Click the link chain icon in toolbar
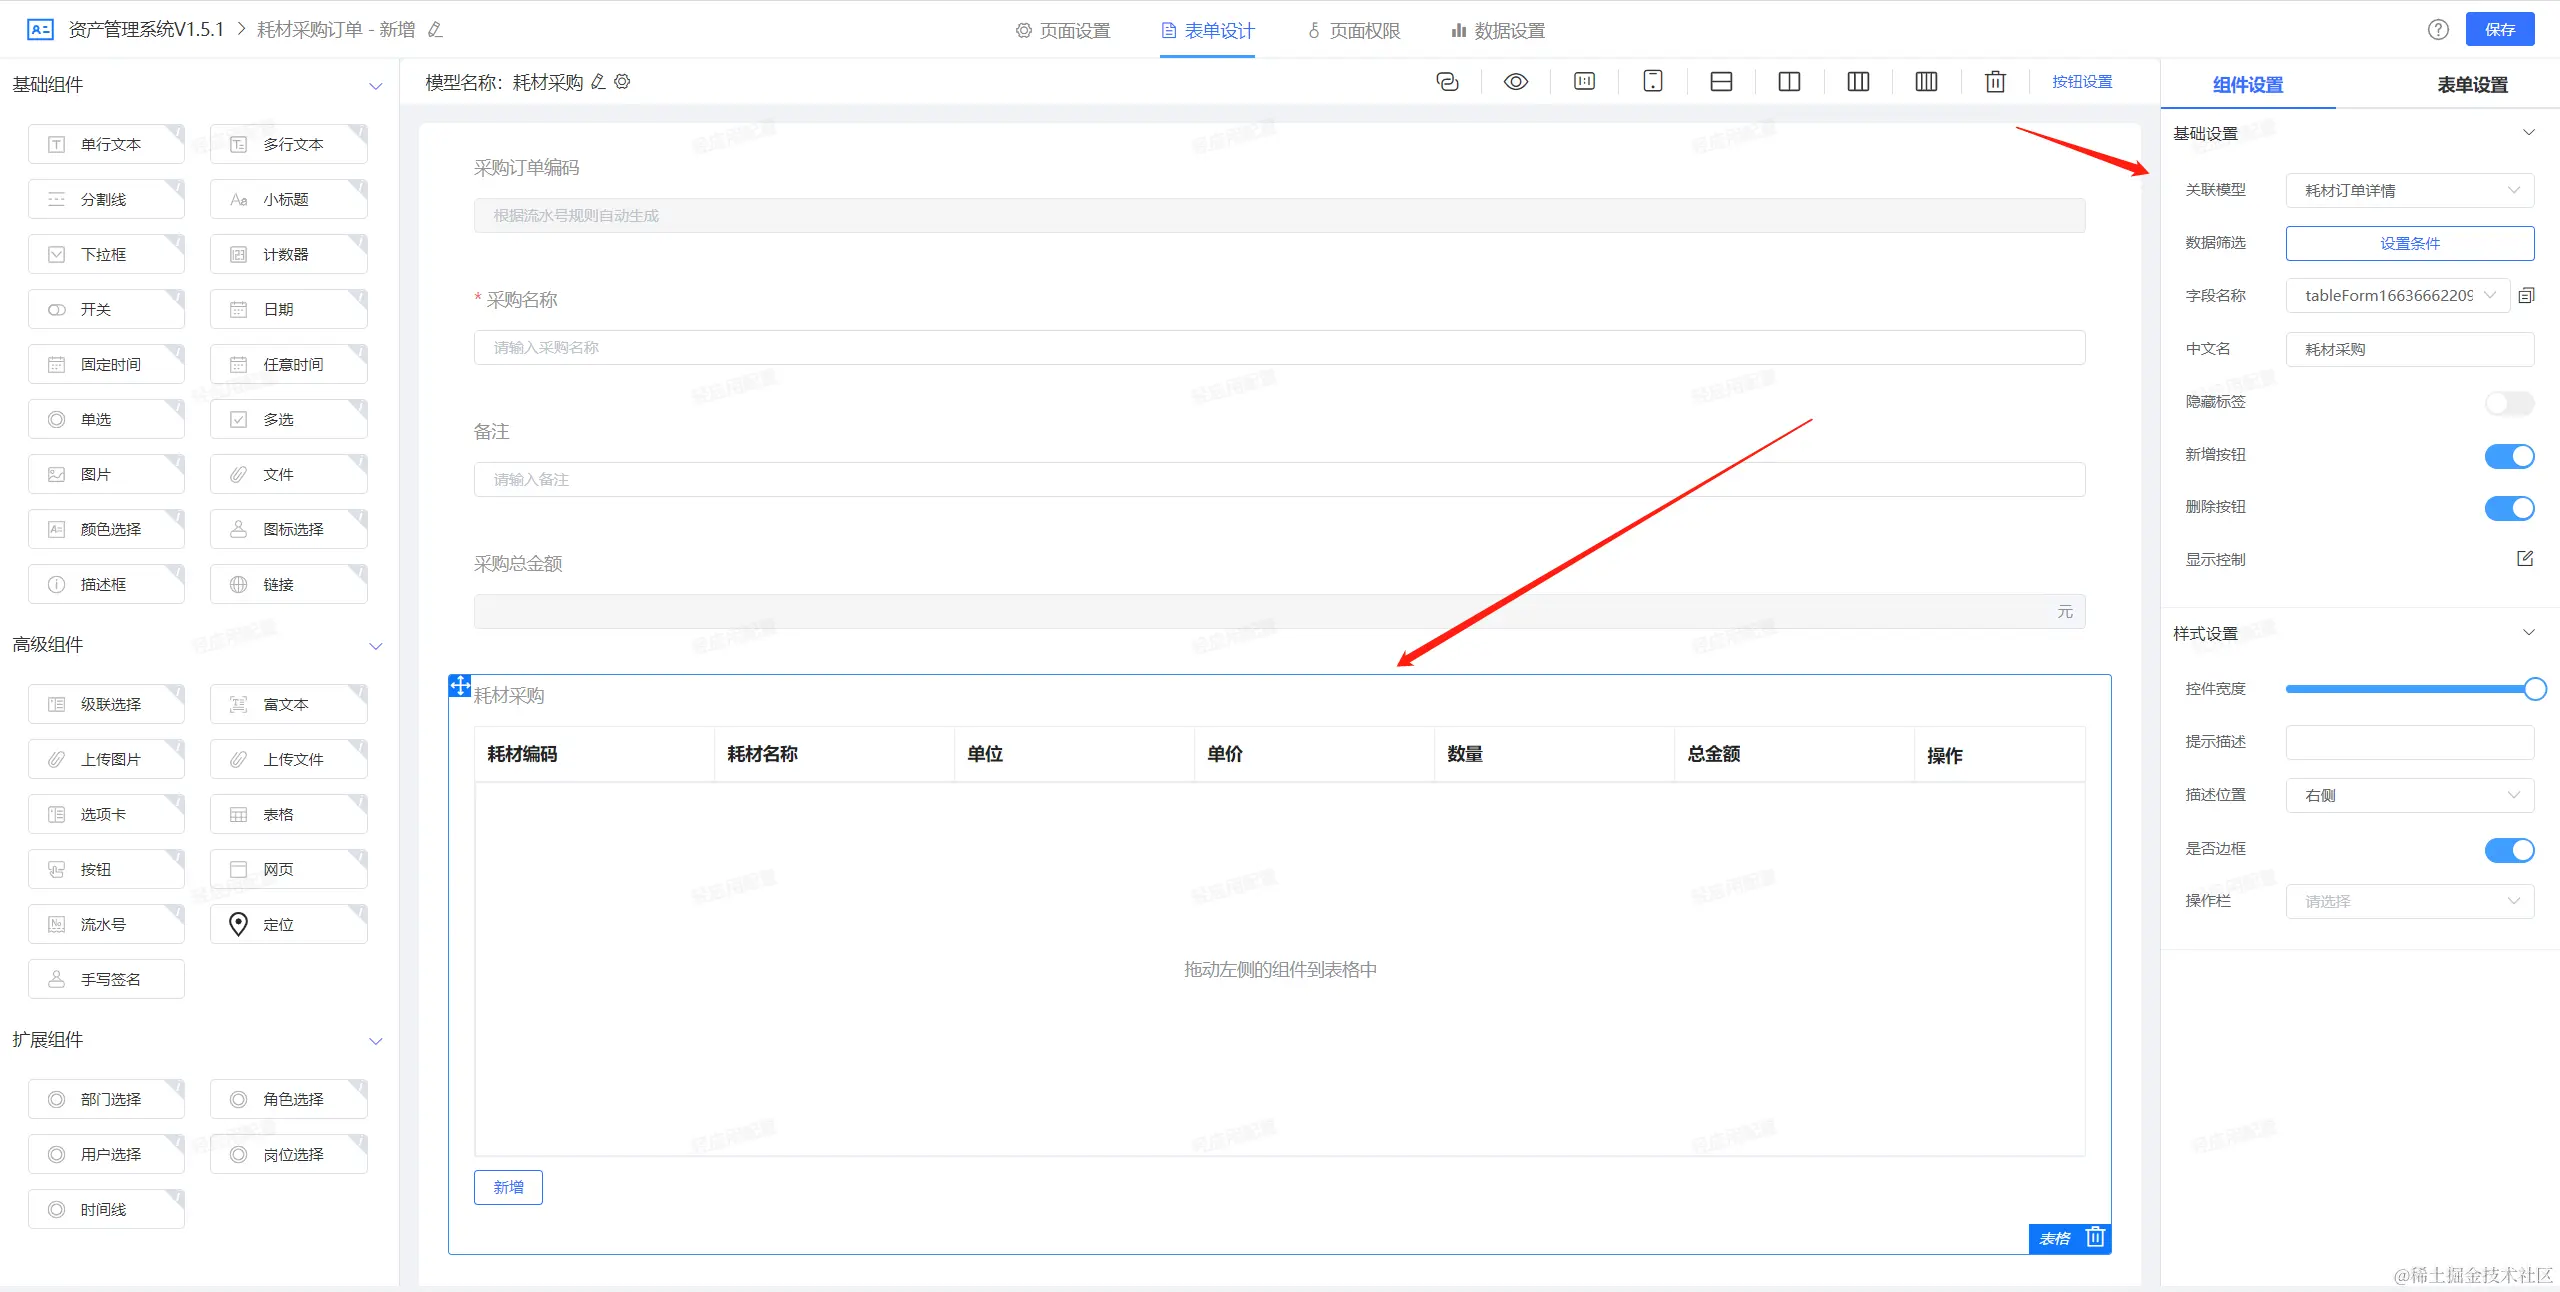The image size is (2560, 1292). pos(1447,82)
